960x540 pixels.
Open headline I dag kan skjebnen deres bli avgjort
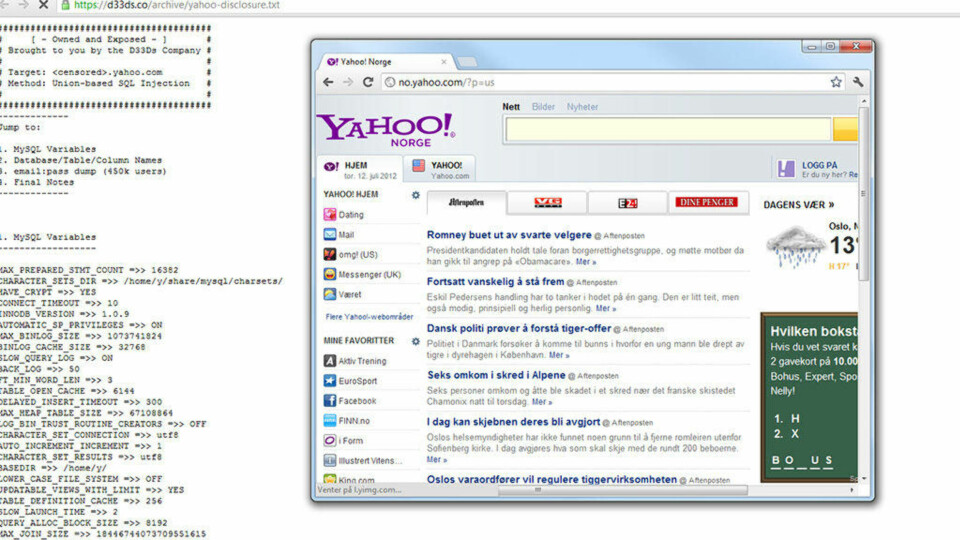coord(513,422)
